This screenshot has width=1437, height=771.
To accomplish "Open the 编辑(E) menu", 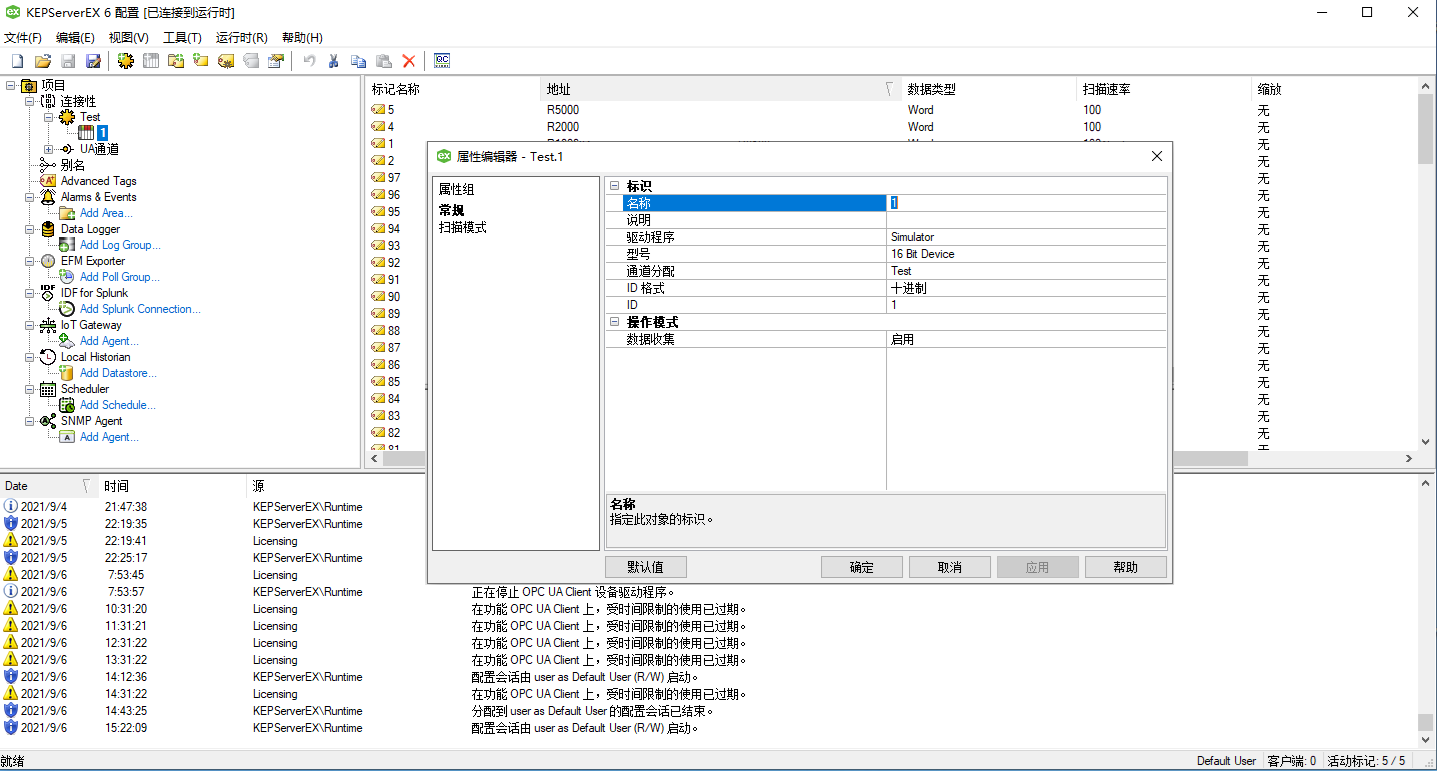I will tap(75, 37).
